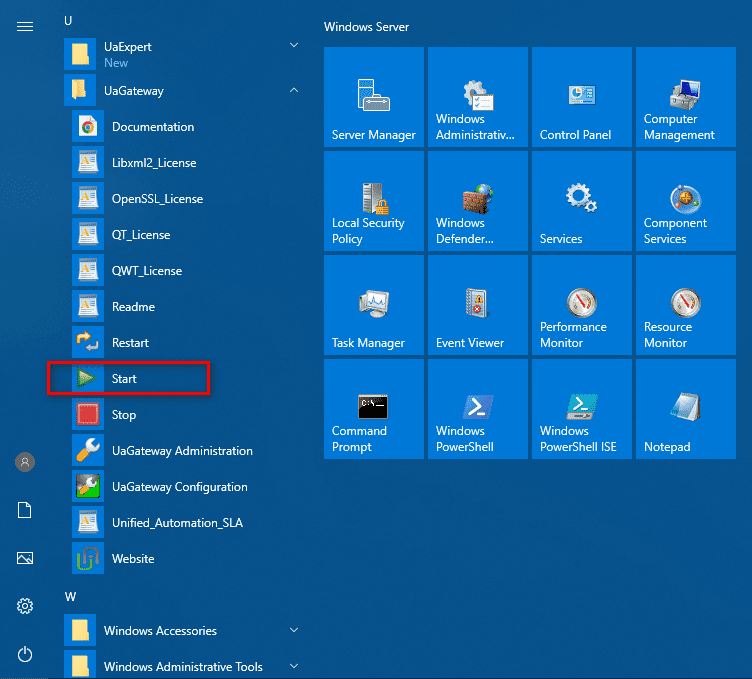Open Windows Administrative Tools tile
The height and width of the screenshot is (679, 752).
(x=478, y=97)
